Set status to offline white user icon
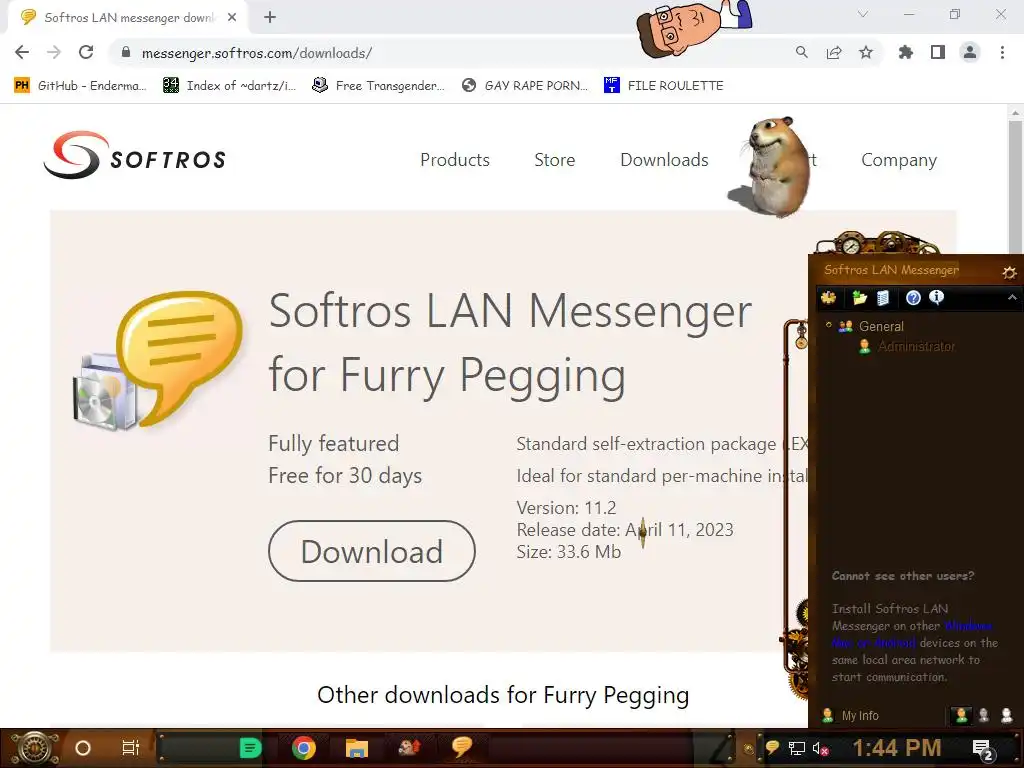 pos(1006,715)
